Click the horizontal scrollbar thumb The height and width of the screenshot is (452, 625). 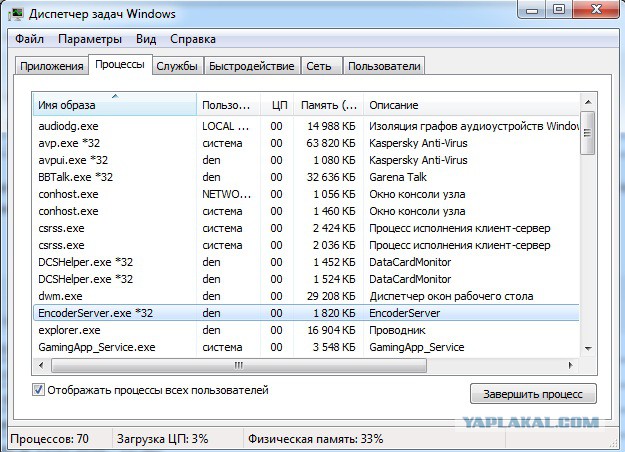[x=239, y=366]
